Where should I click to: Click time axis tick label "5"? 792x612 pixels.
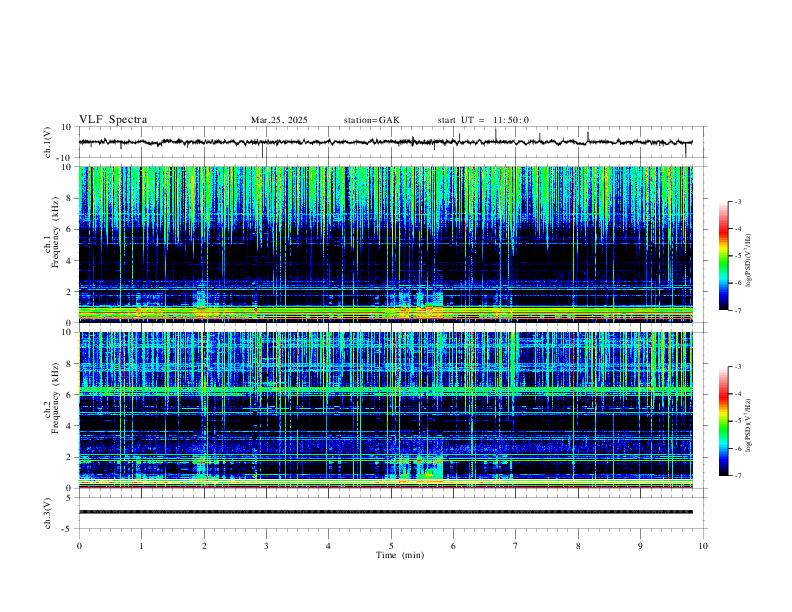click(x=391, y=546)
